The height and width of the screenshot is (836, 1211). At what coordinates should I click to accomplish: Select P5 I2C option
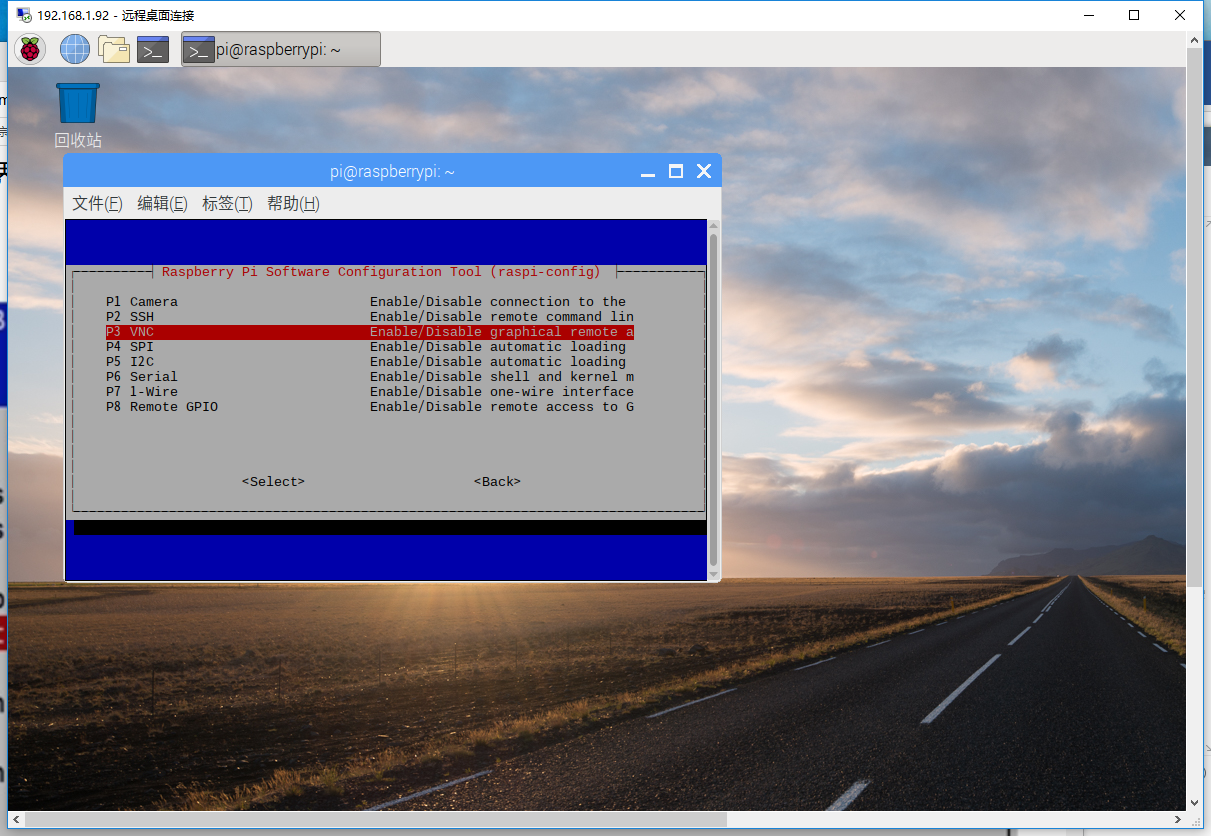(370, 361)
